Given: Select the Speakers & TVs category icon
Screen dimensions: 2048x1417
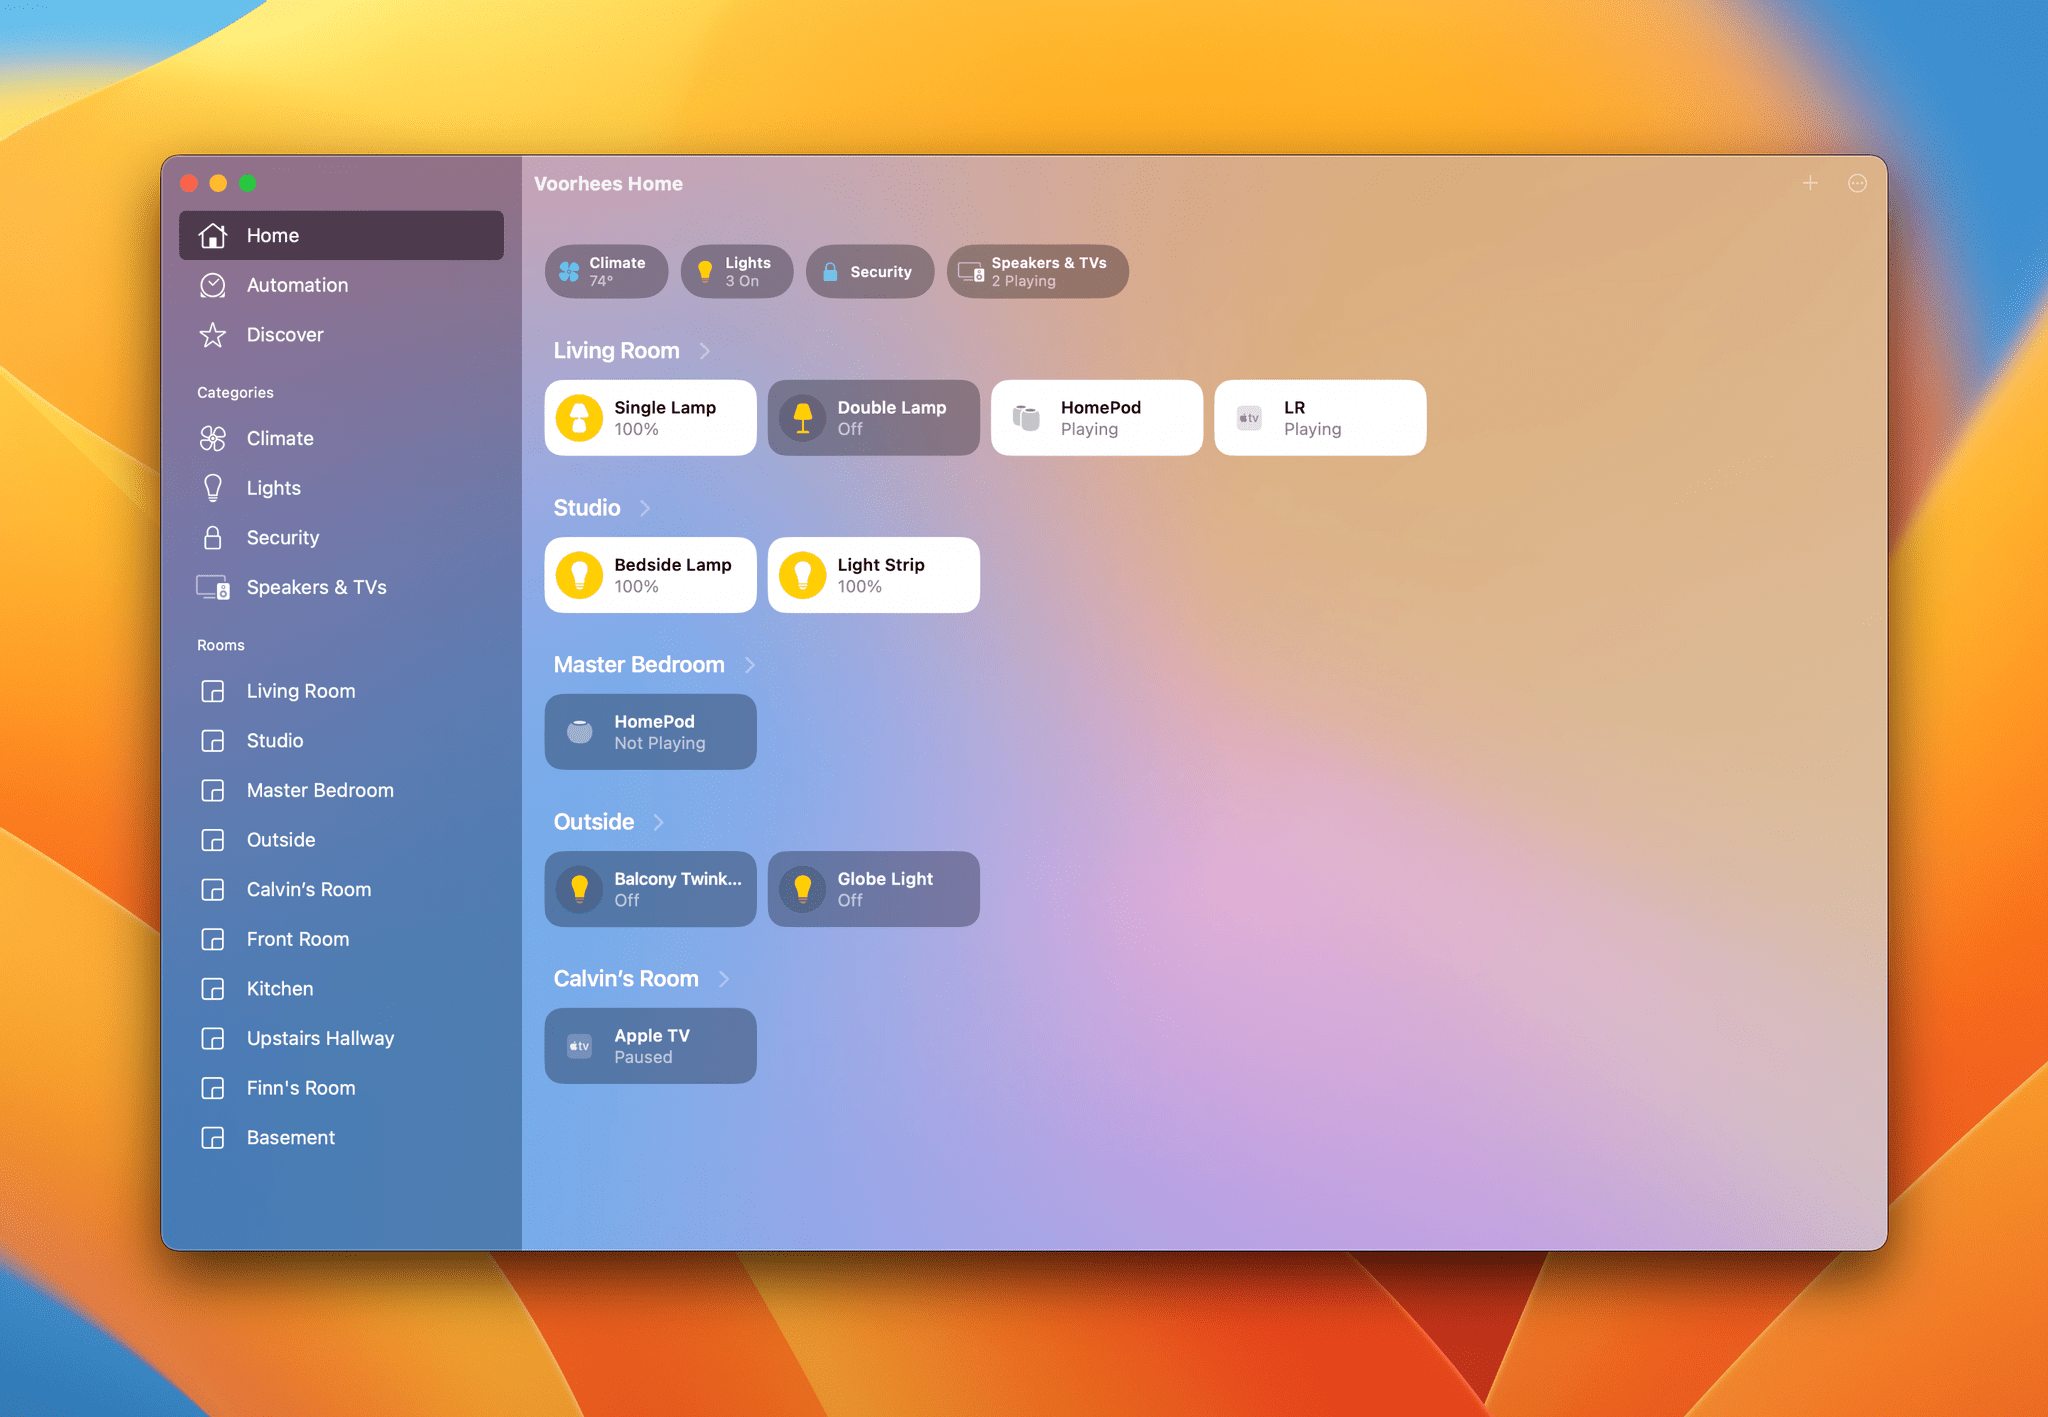Looking at the screenshot, I should pyautogui.click(x=213, y=586).
